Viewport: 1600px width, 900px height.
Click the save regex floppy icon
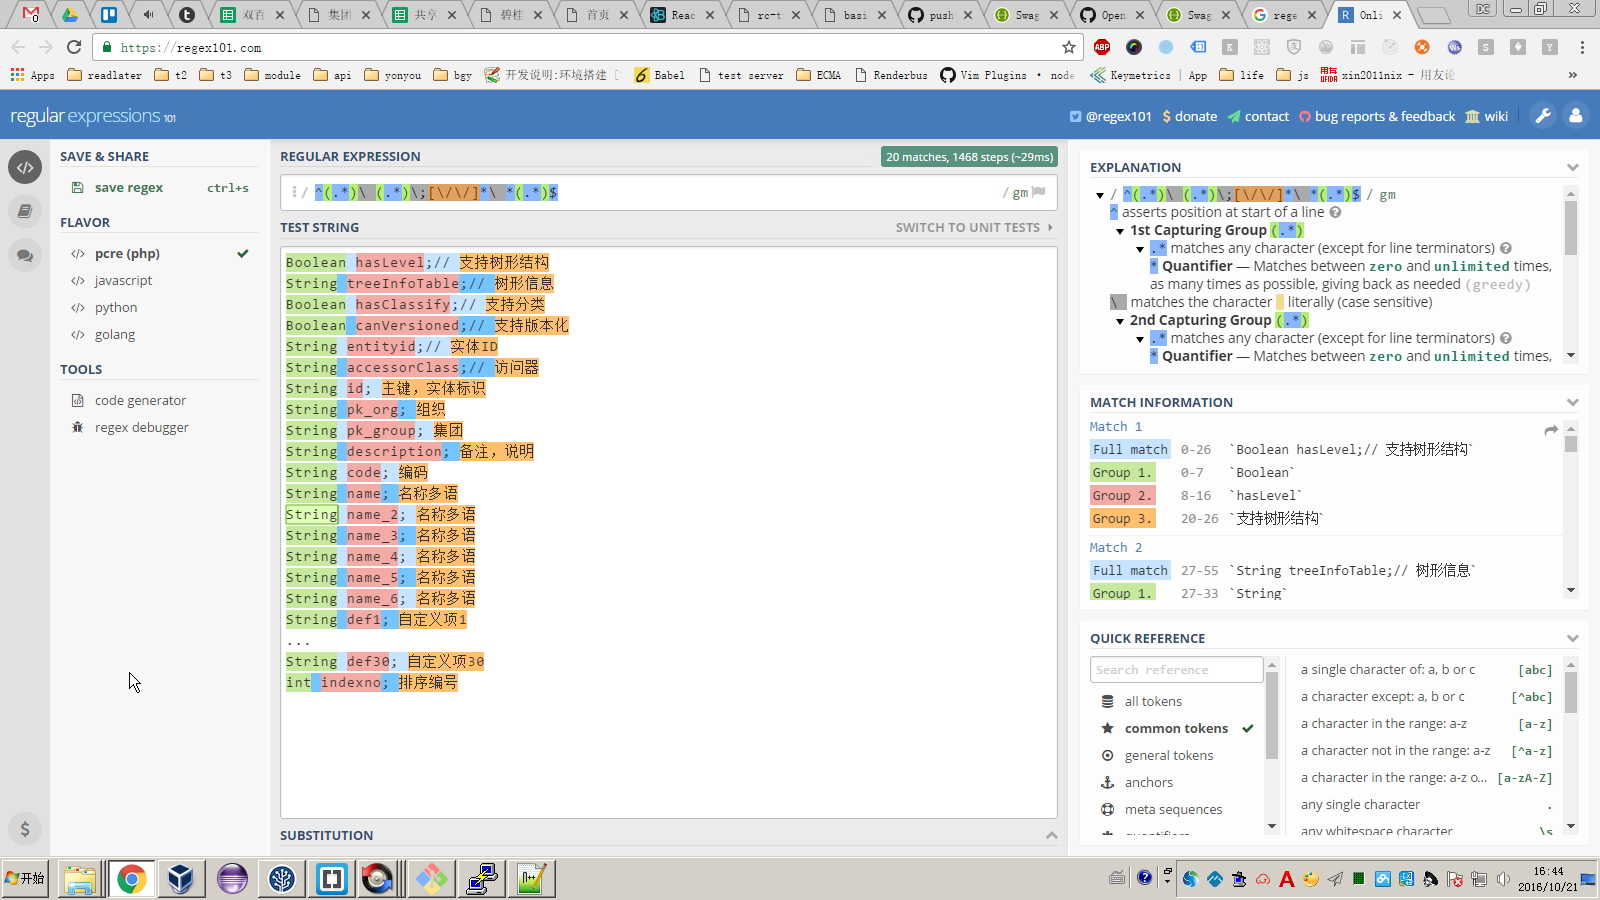[77, 187]
